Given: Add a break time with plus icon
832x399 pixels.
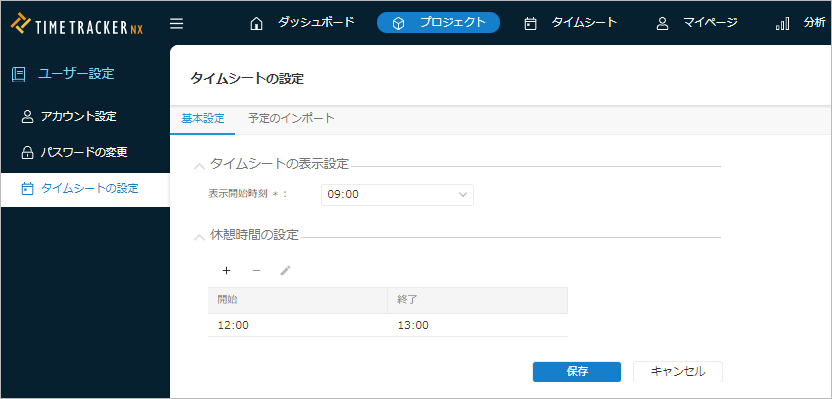Looking at the screenshot, I should coord(227,271).
